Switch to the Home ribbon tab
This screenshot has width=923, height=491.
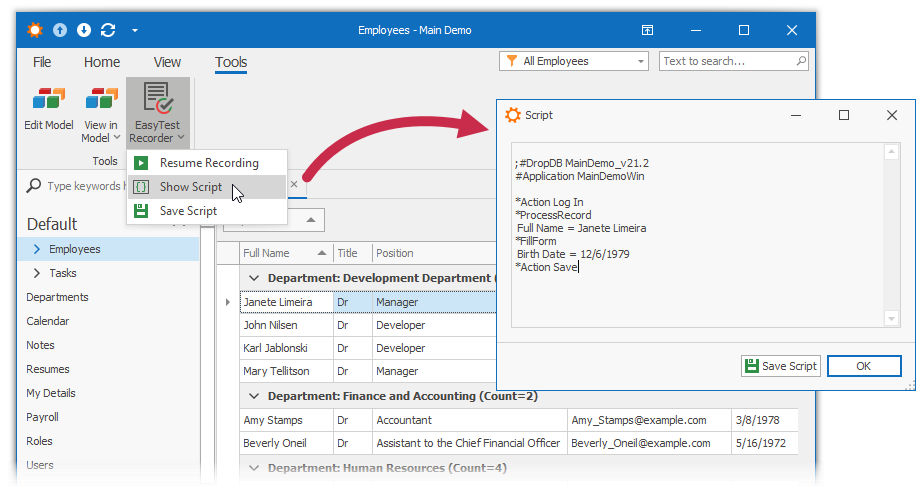102,62
